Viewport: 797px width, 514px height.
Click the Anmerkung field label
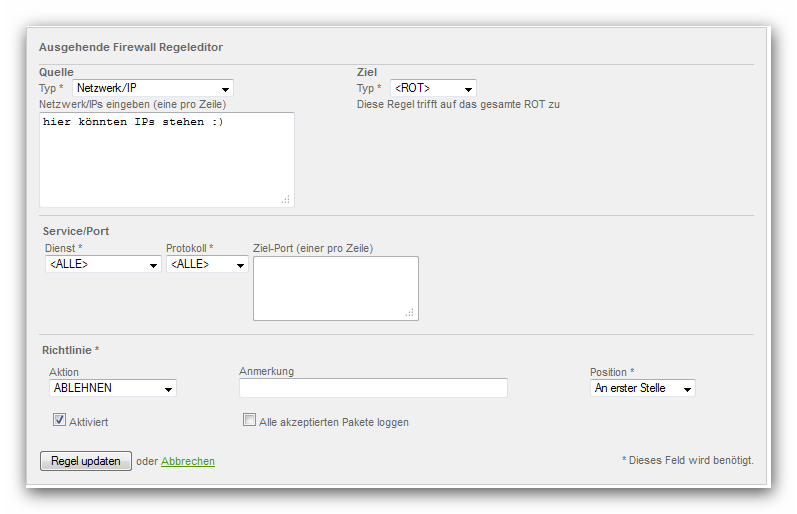[x=266, y=371]
